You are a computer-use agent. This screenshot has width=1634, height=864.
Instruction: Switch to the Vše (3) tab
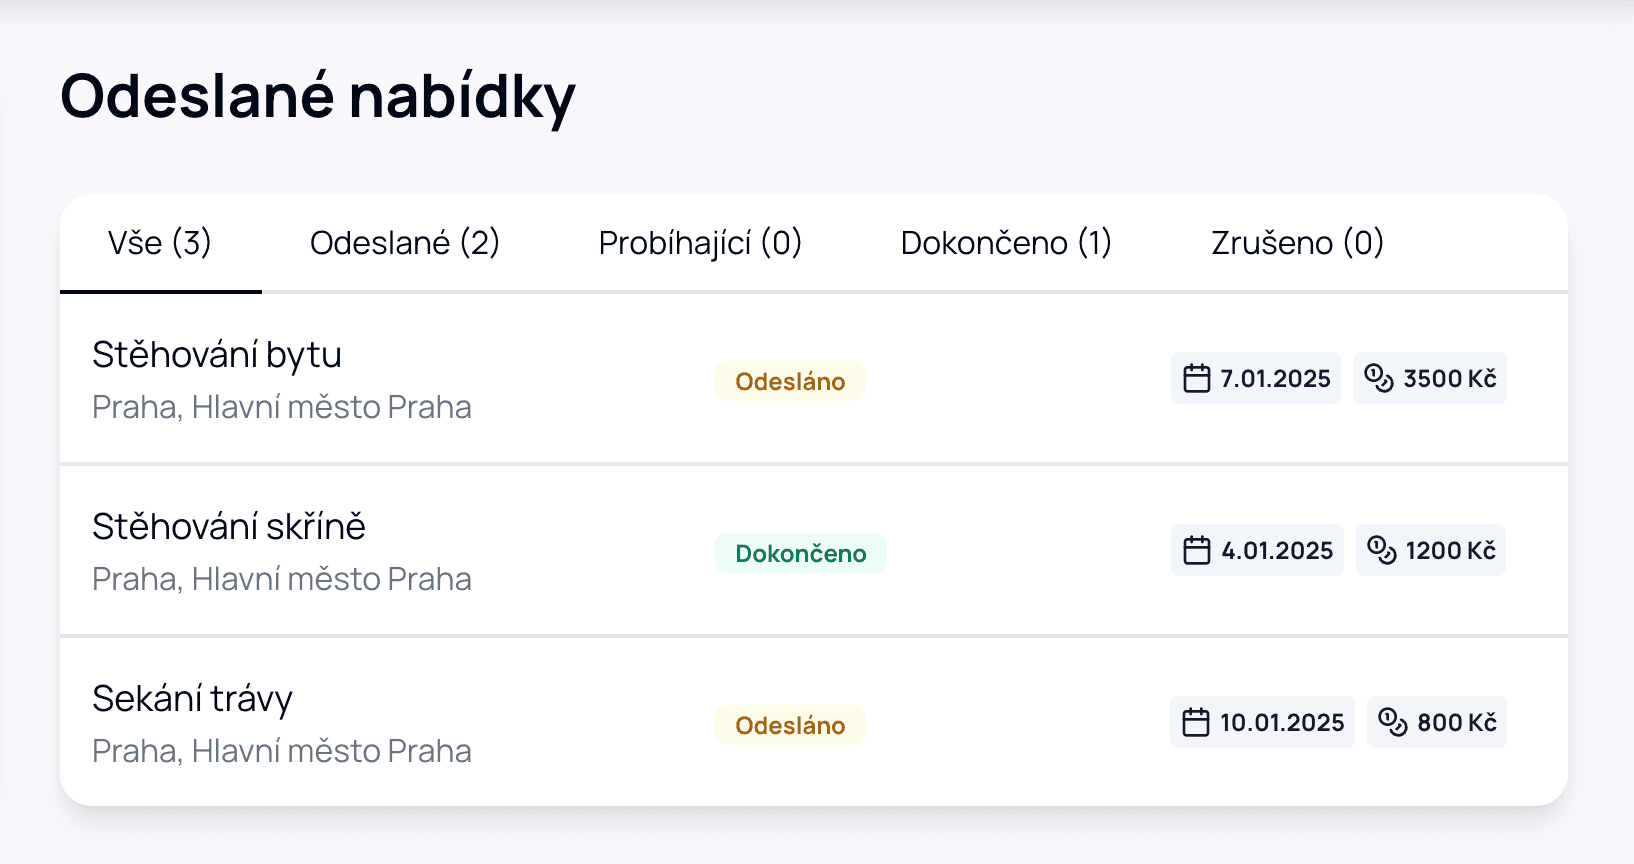point(160,243)
